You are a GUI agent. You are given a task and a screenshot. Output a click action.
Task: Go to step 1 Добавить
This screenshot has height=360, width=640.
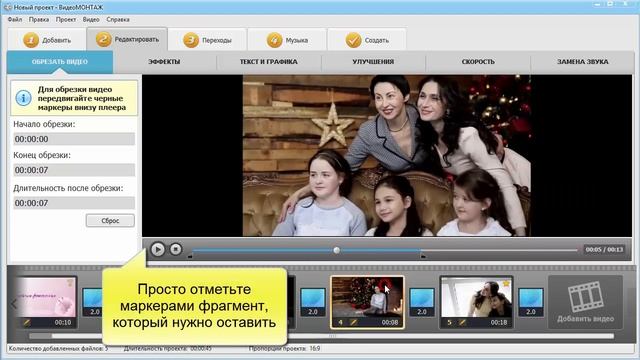tap(47, 40)
